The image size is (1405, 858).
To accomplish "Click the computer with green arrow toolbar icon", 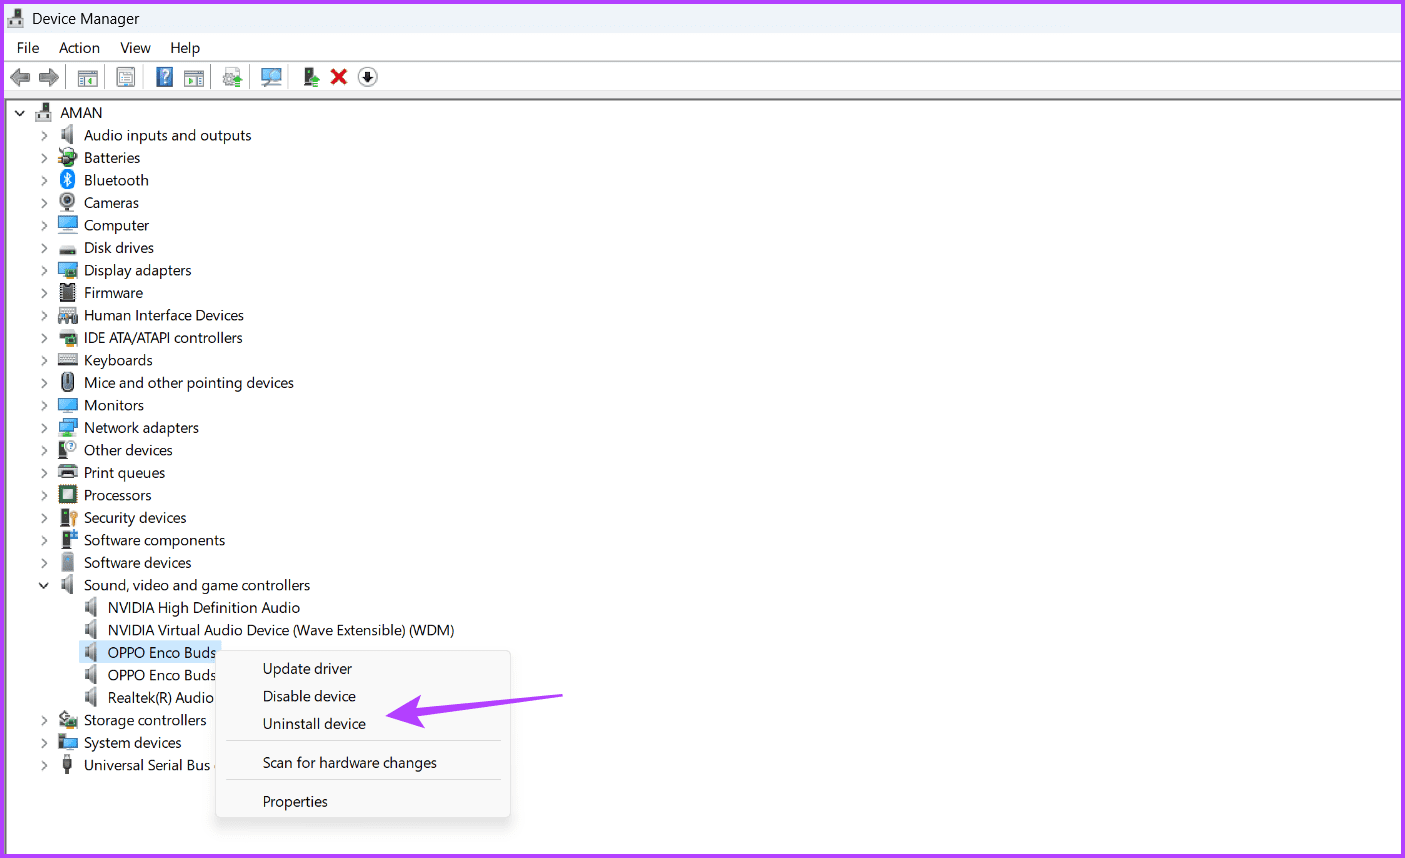I will click(x=311, y=77).
